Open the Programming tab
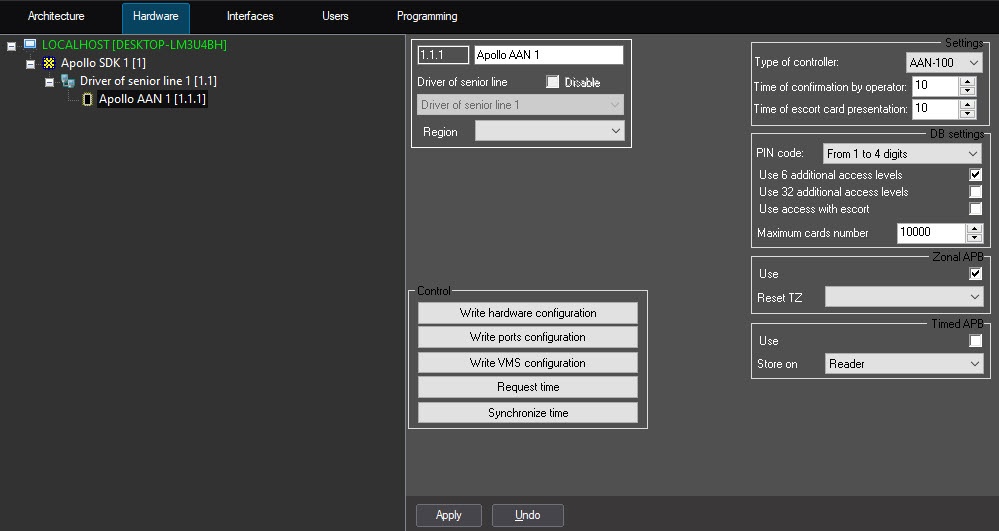This screenshot has width=999, height=531. coord(427,17)
